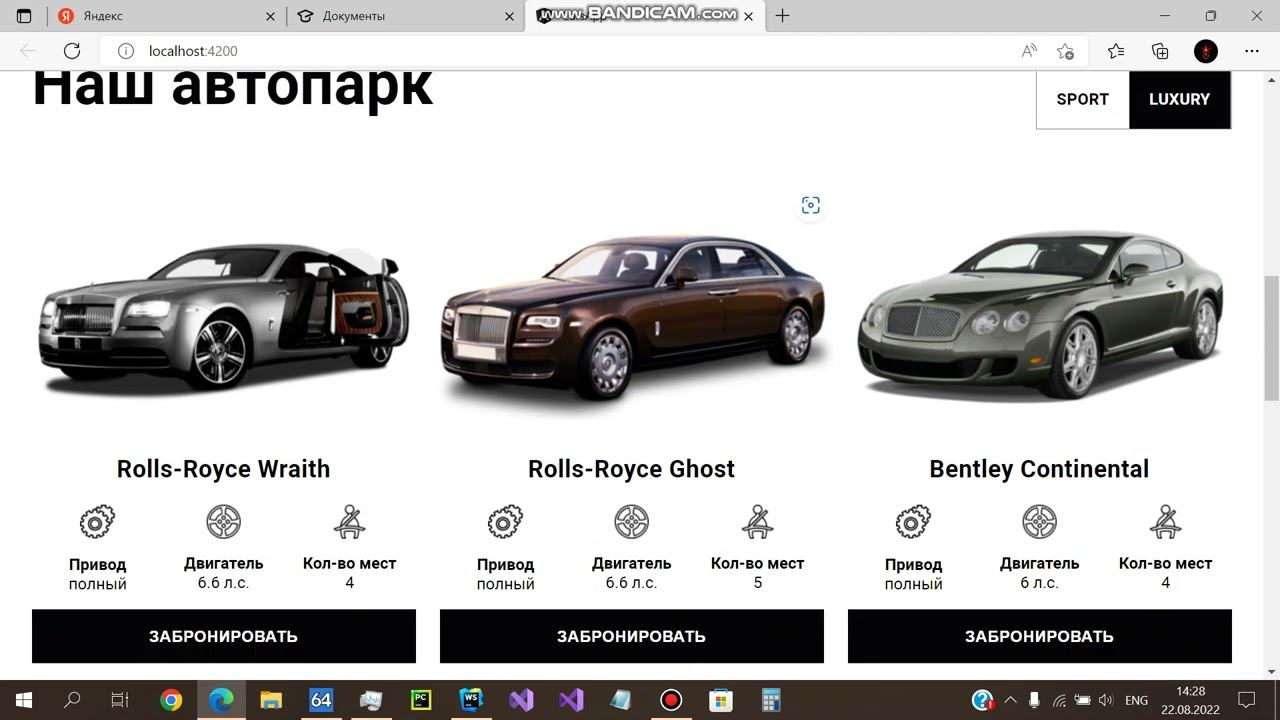Click the seat belt icon under Bentley Continental
This screenshot has width=1280, height=720.
coord(1165,522)
